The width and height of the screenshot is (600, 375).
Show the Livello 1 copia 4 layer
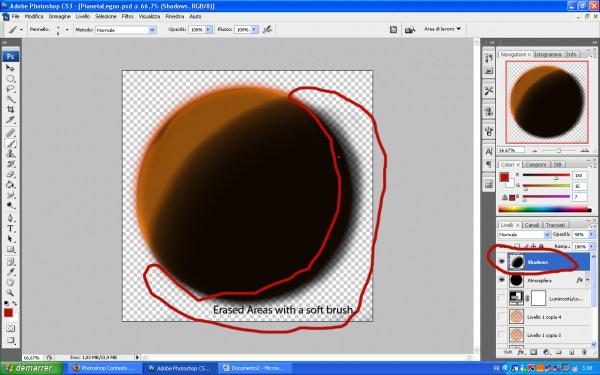click(x=502, y=316)
